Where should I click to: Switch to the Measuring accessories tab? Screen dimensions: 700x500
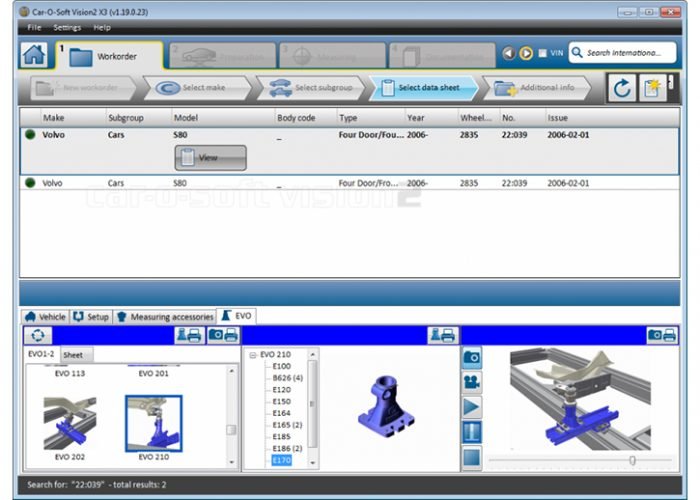pos(165,317)
